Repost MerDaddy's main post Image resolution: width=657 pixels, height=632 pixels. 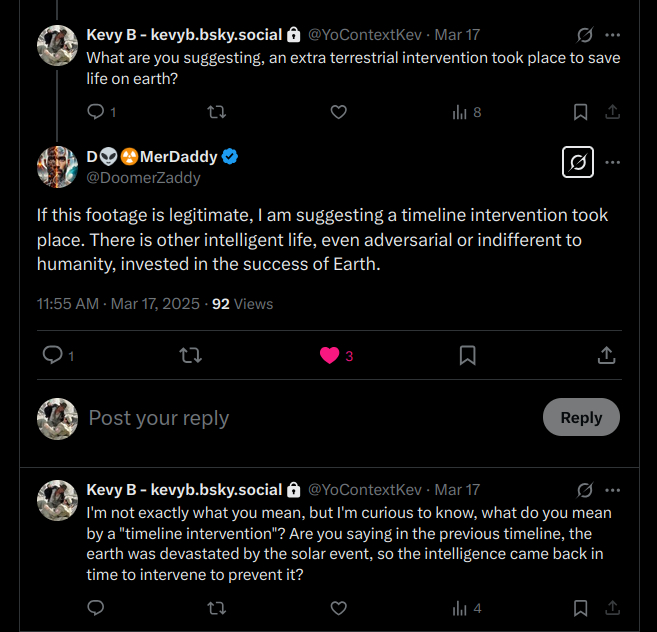click(190, 355)
